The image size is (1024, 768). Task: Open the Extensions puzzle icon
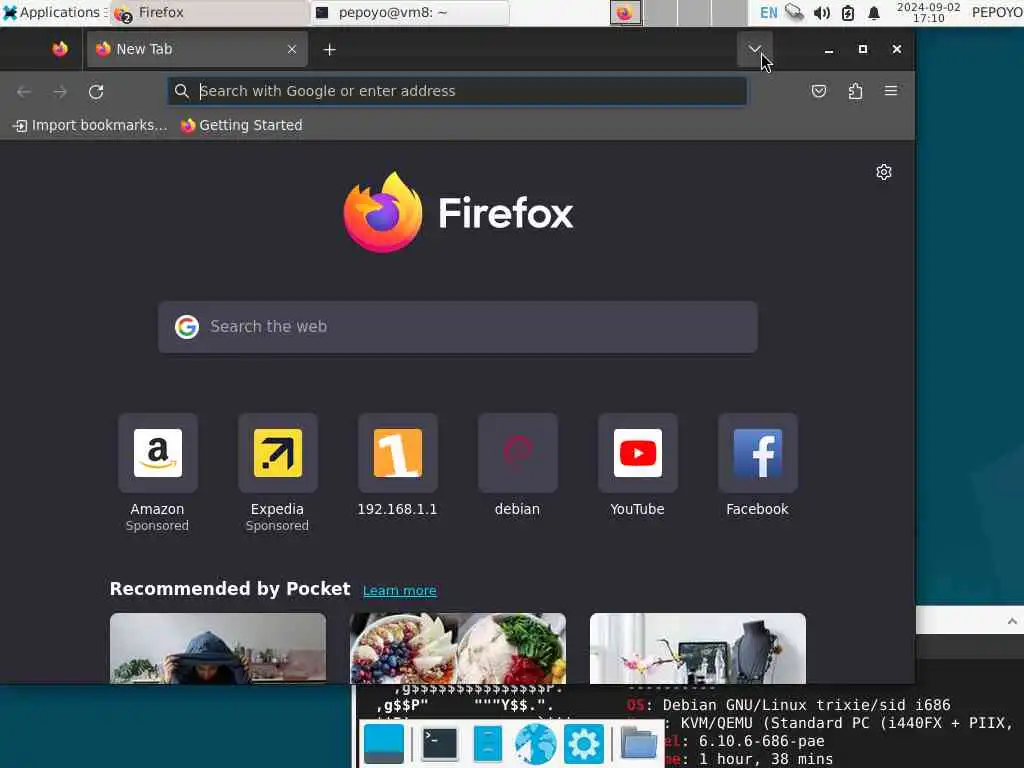855,91
